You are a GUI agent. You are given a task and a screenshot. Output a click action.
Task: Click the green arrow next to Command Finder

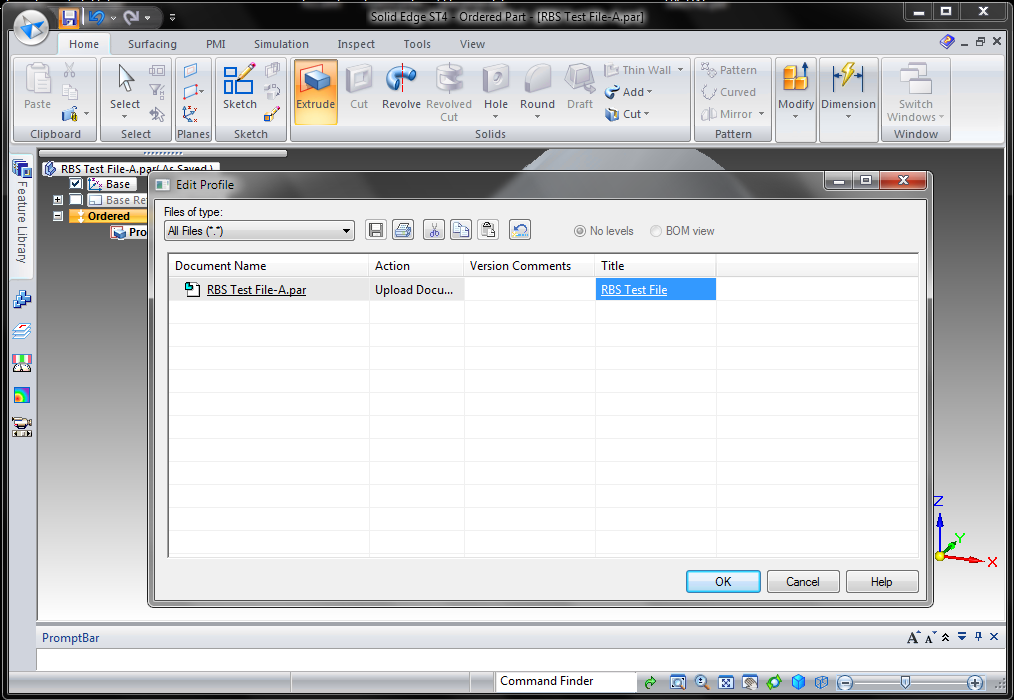click(651, 682)
